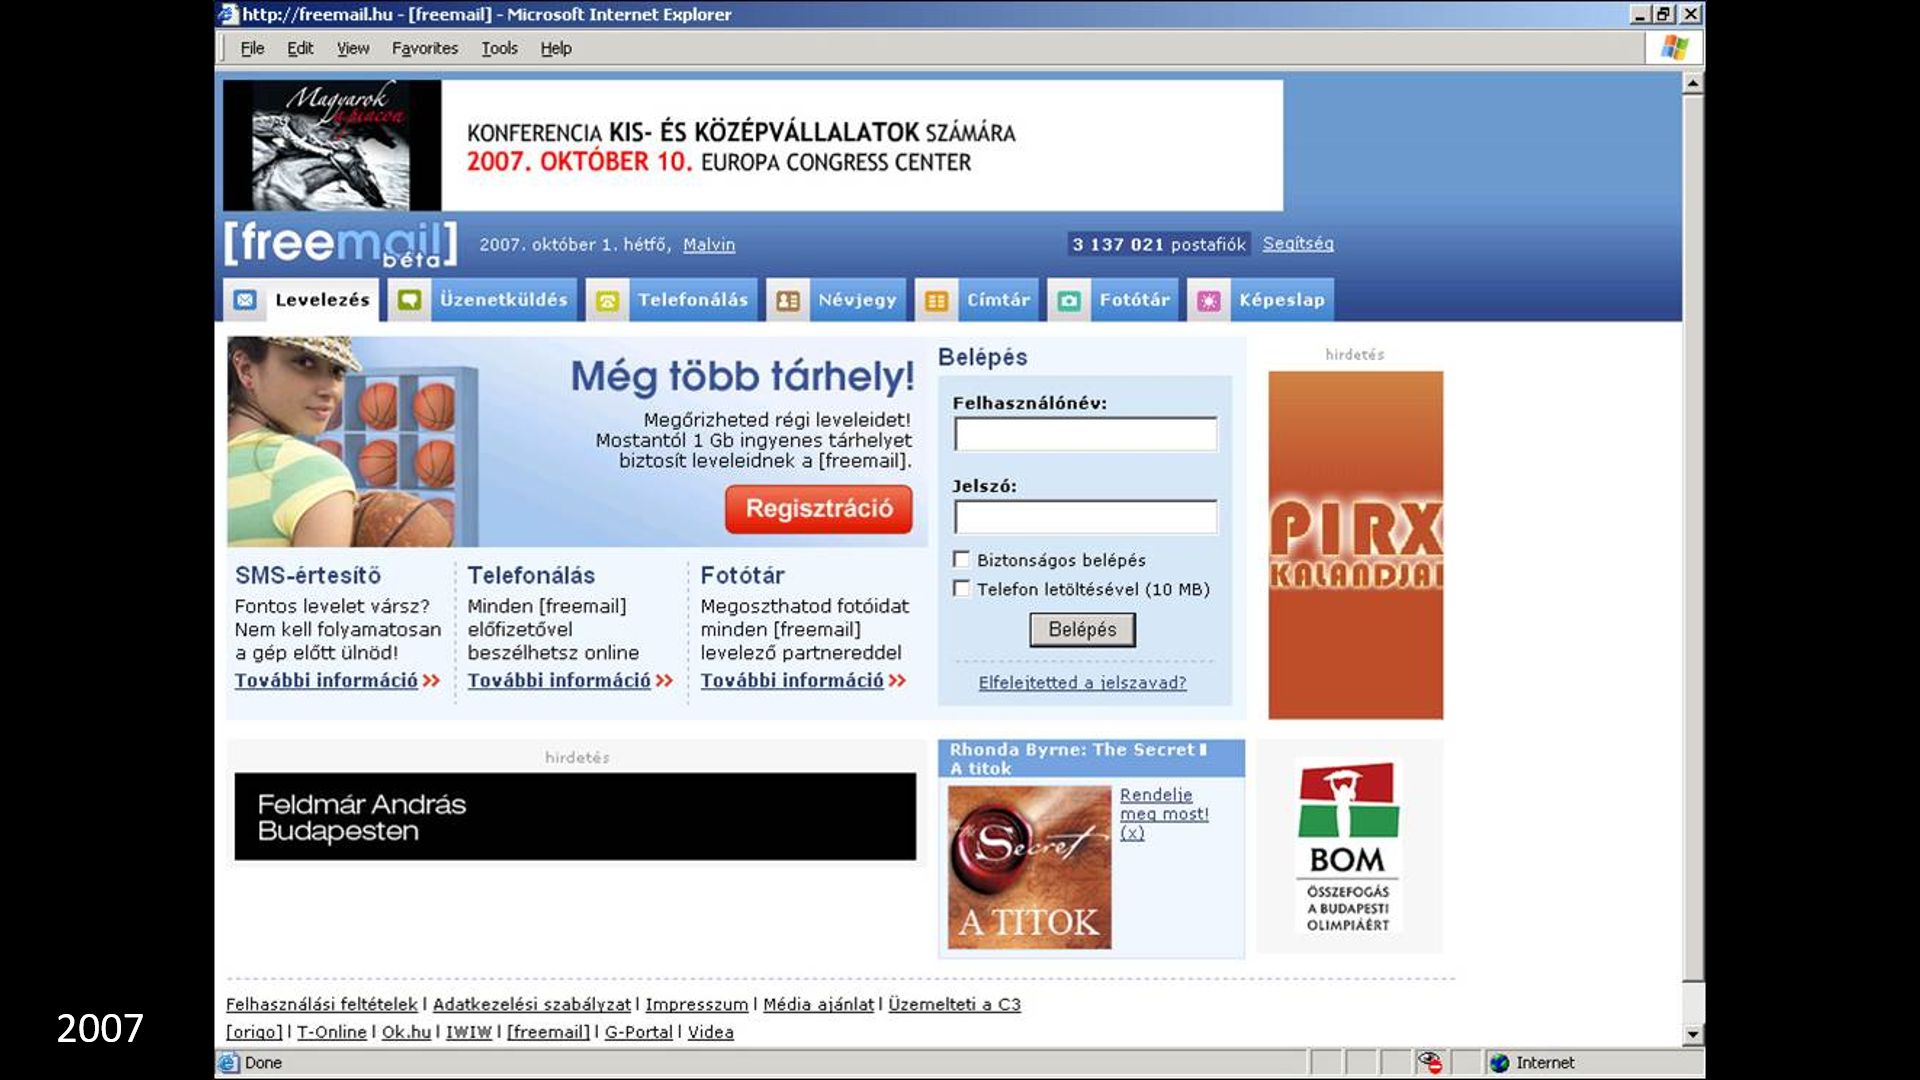Click the A Titok book cover thumbnail
This screenshot has height=1080, width=1920.
click(1030, 867)
